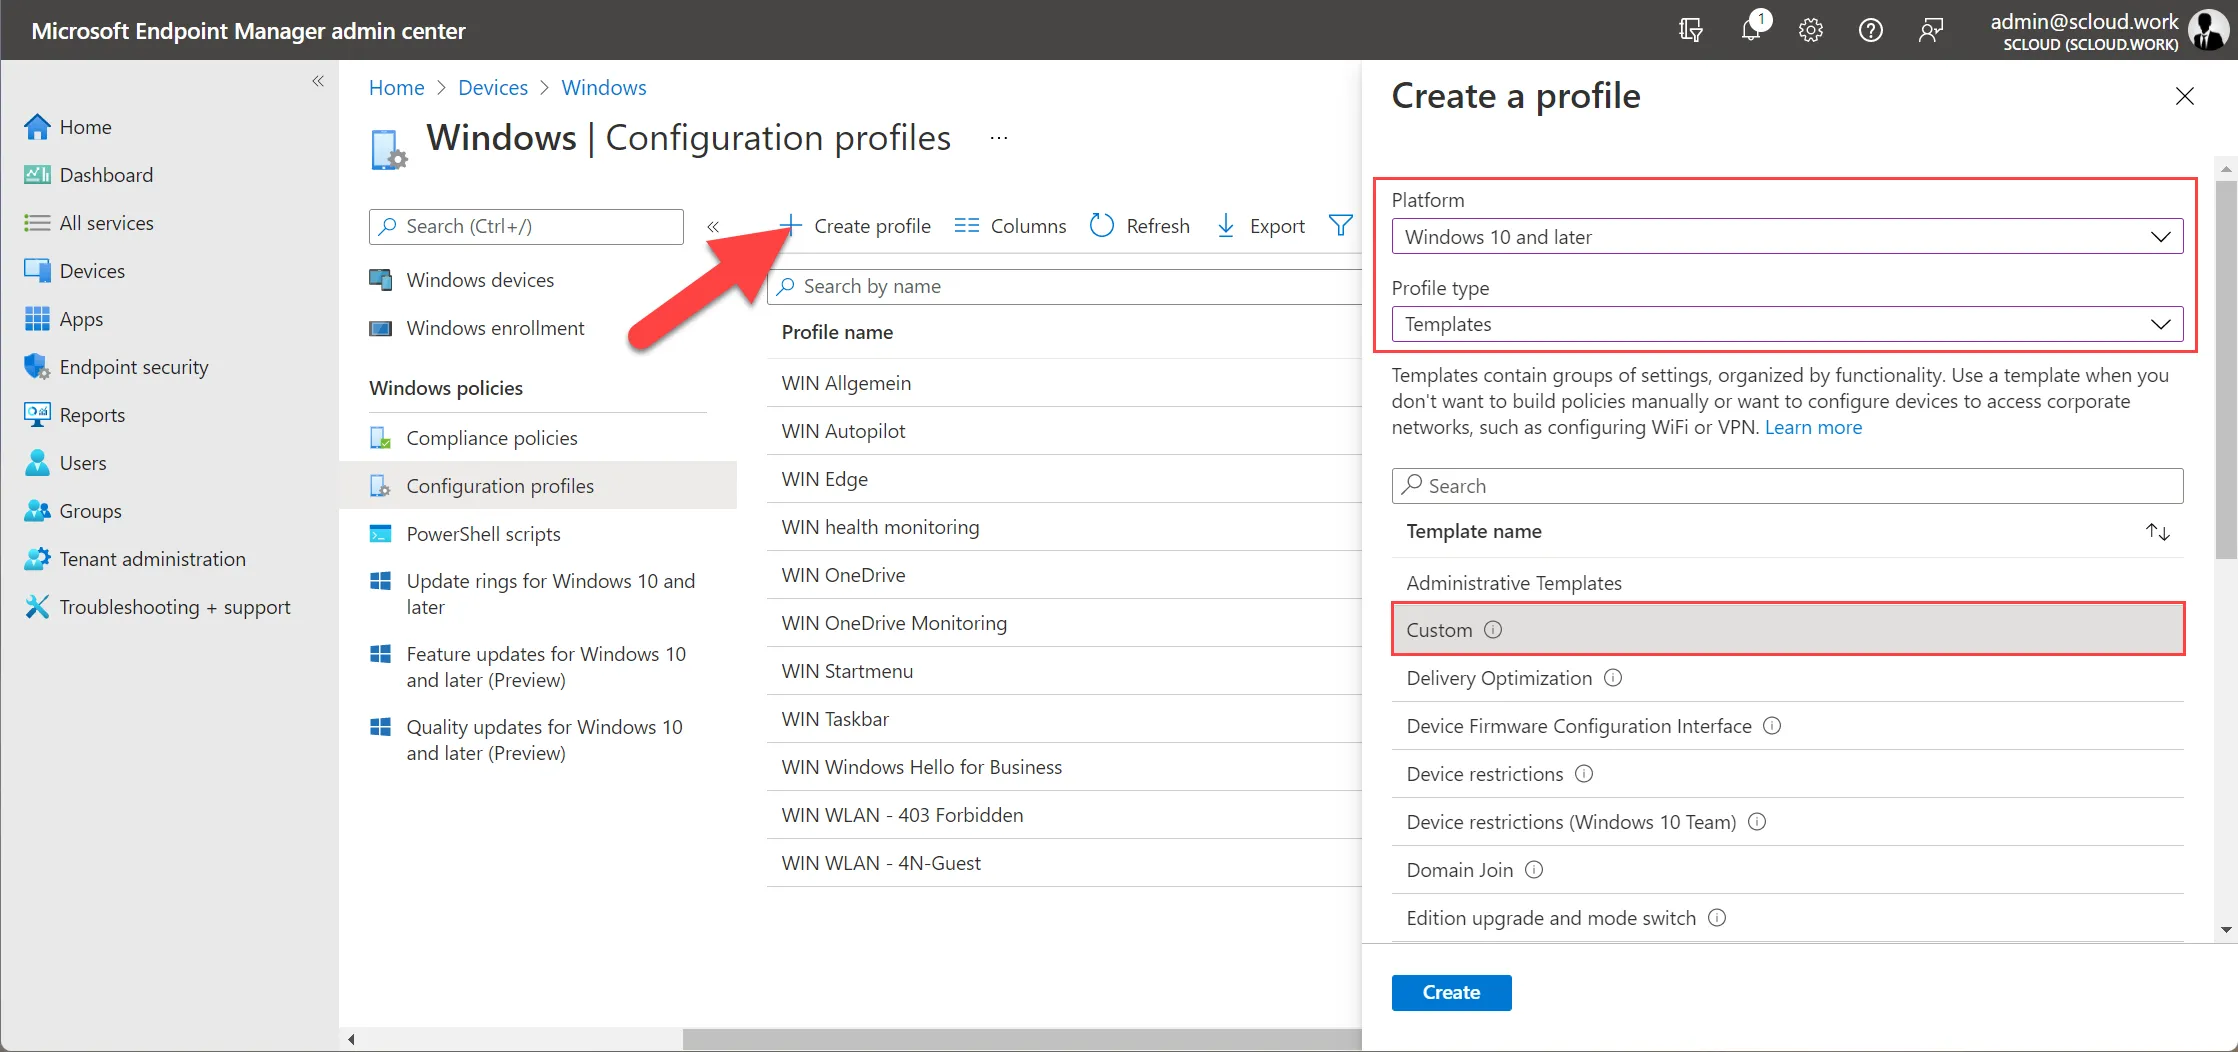Image resolution: width=2238 pixels, height=1052 pixels.
Task: Click the Search (Ctrl+/) field
Action: [526, 227]
